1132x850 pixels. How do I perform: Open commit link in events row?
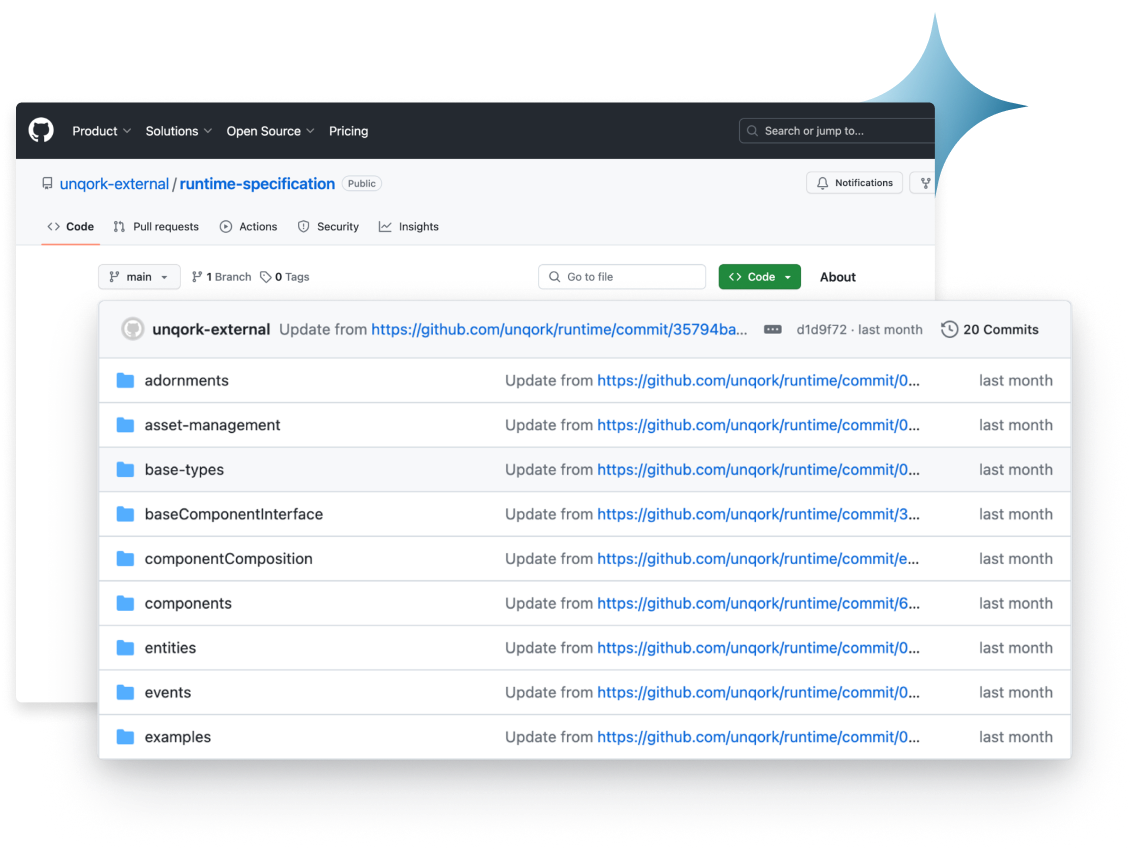[x=758, y=693]
